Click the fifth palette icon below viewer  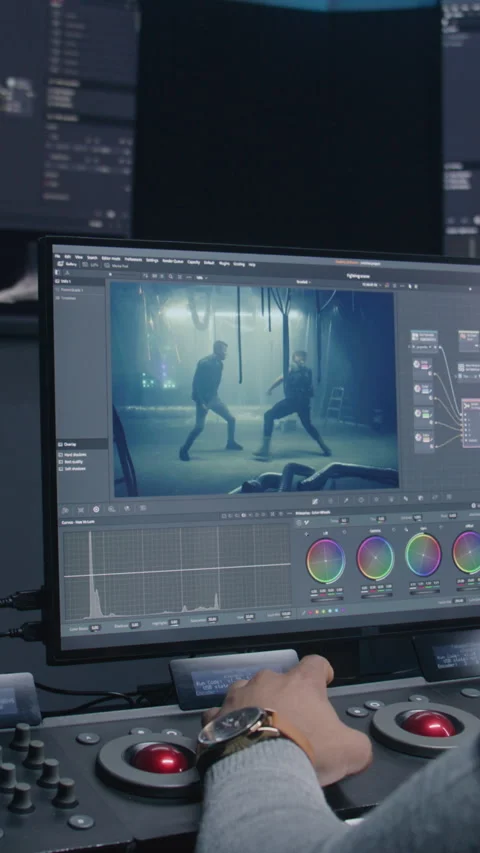[127, 509]
